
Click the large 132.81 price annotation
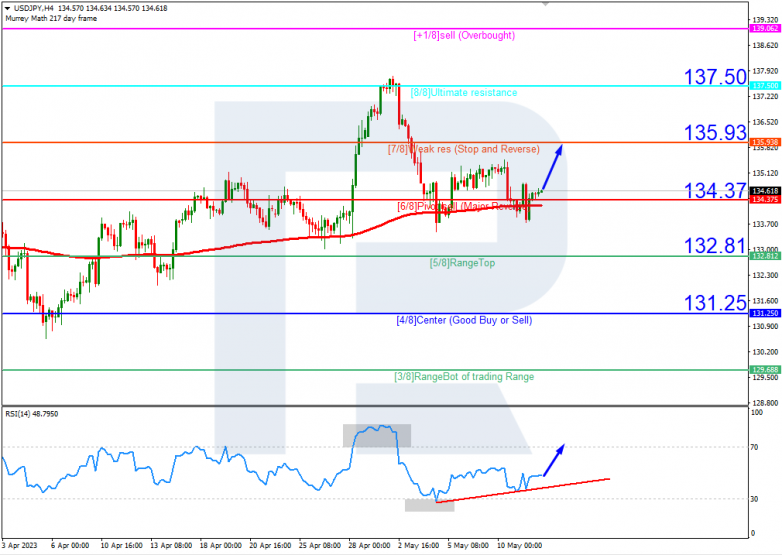click(715, 246)
